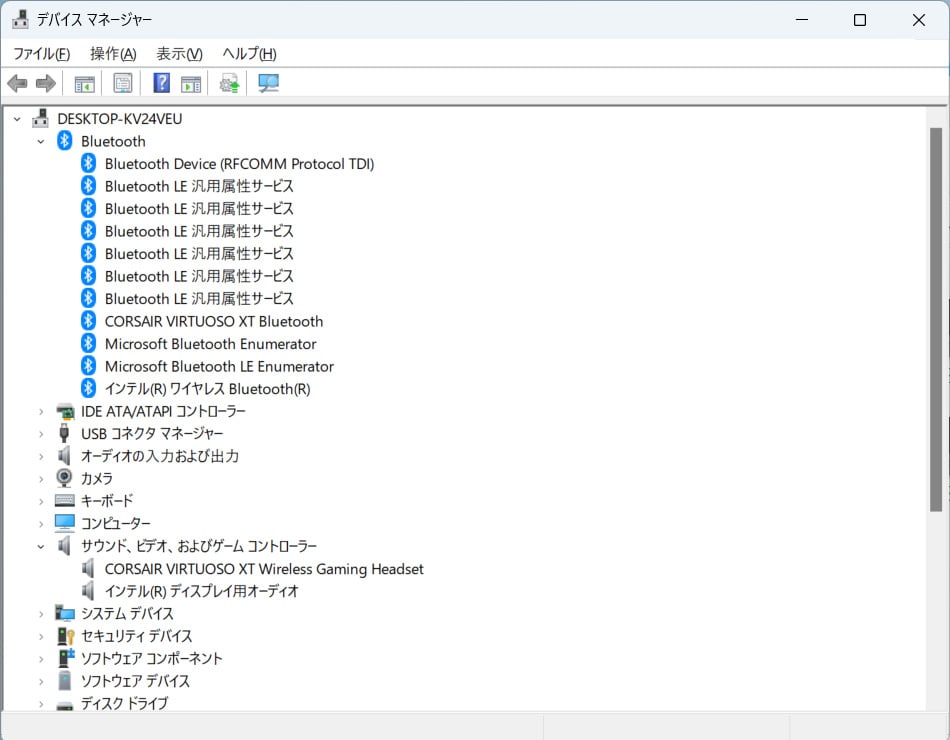950x740 pixels.
Task: Click the ソフトウェア コンポーネント icon
Action: 66,658
